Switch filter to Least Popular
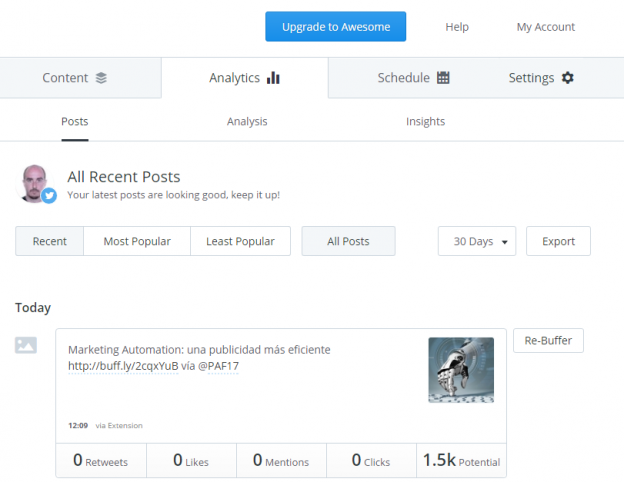 (240, 241)
